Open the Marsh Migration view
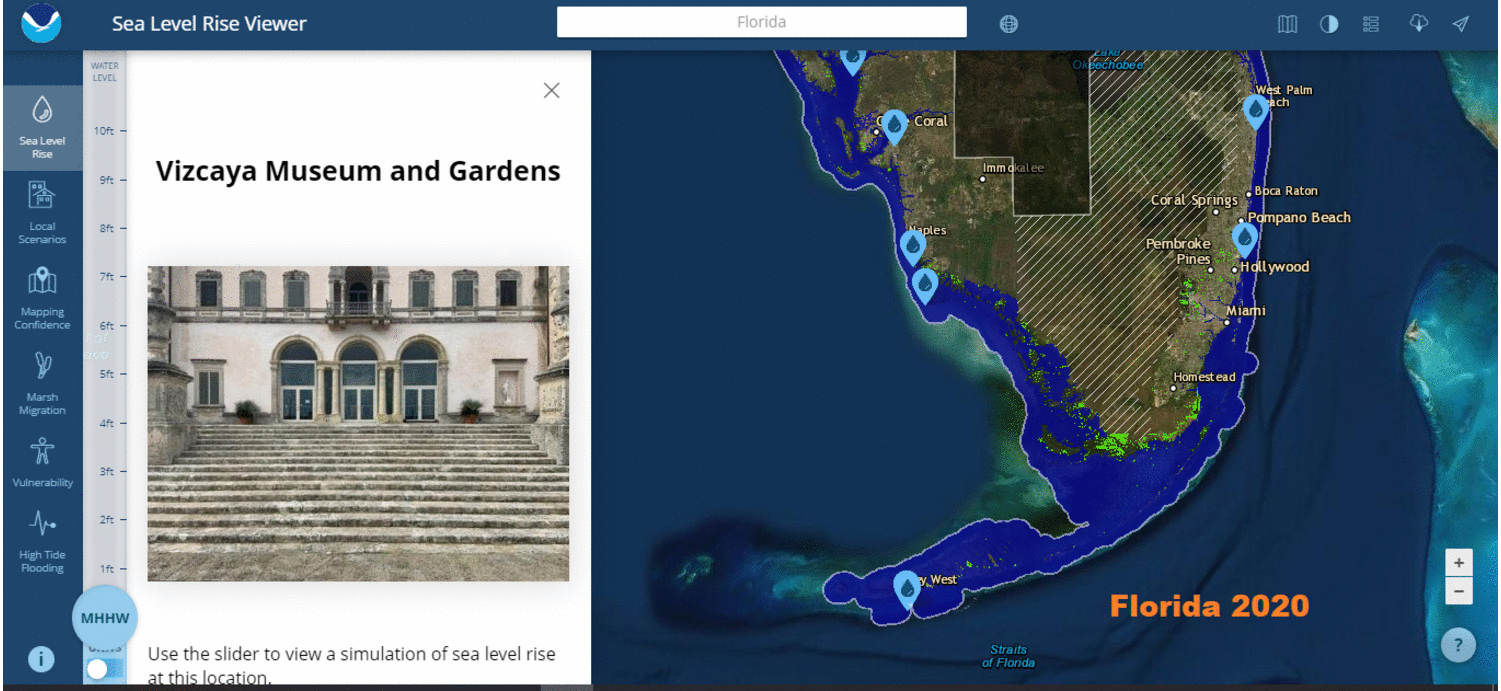Screen dimensions: 1501x691 pos(42,382)
